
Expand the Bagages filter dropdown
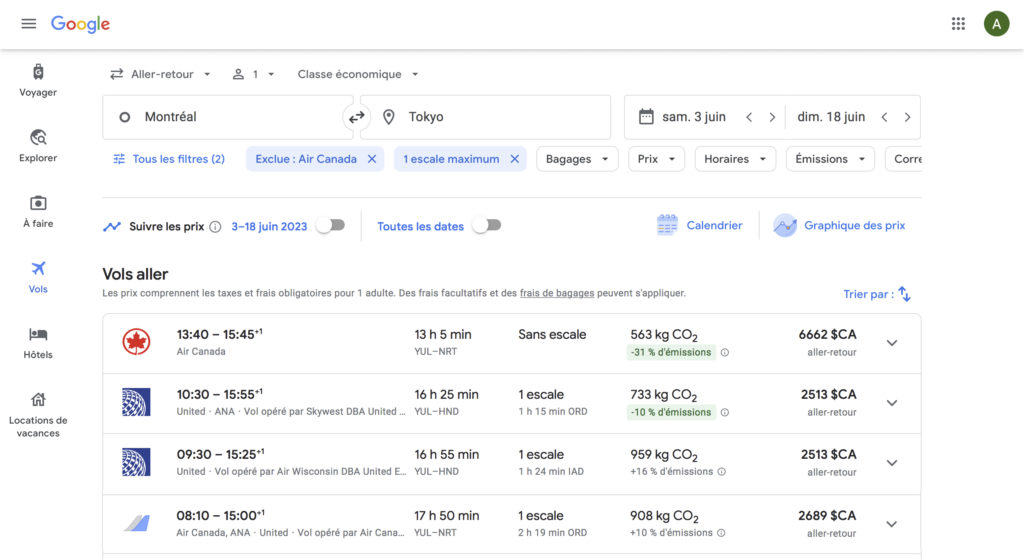[x=578, y=159]
